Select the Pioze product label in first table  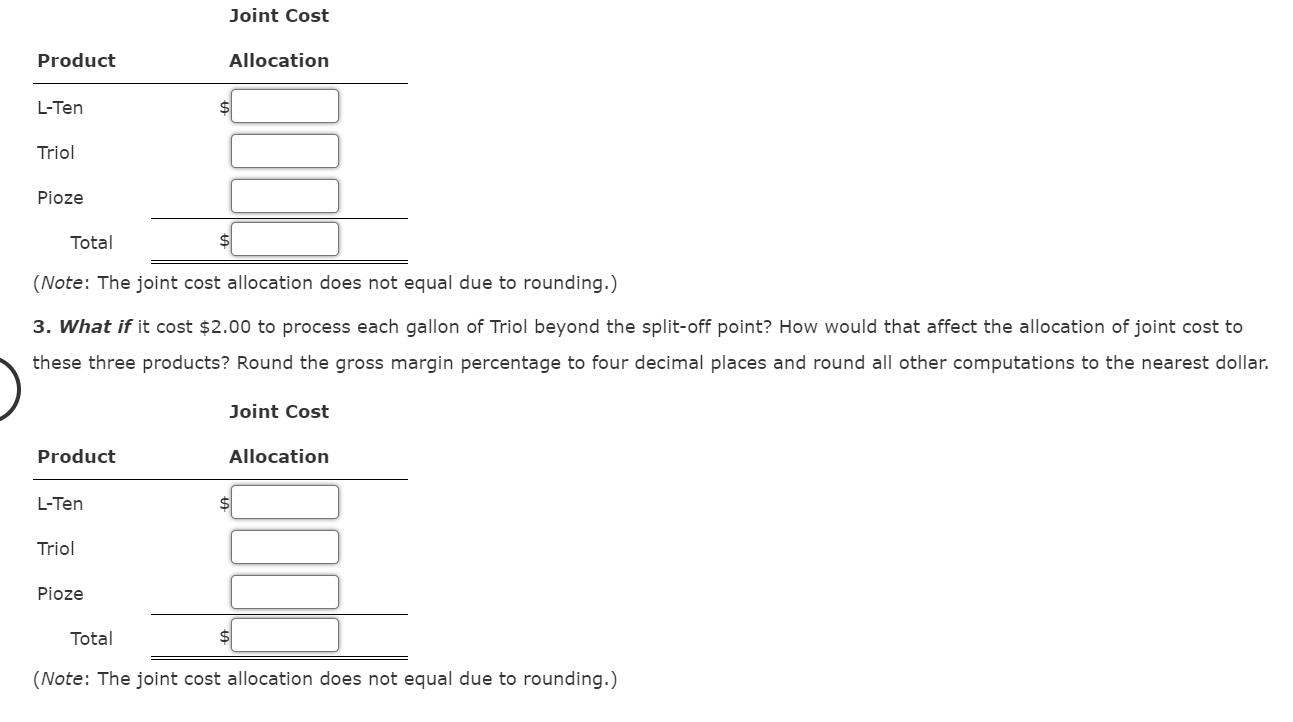(58, 197)
